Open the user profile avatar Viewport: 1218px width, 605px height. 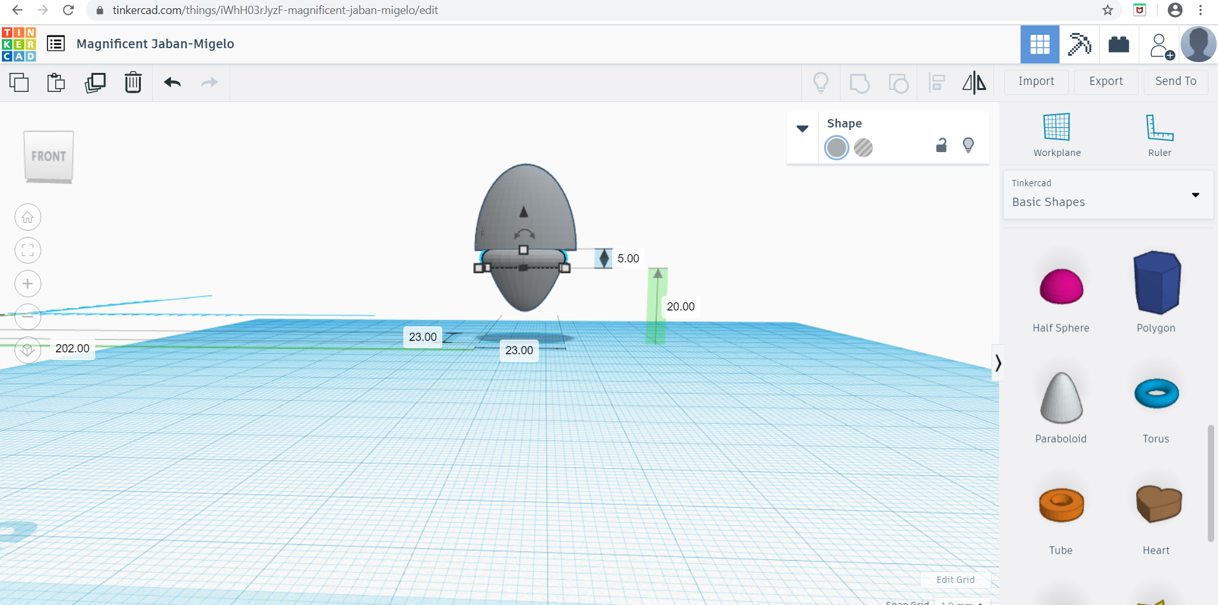pyautogui.click(x=1198, y=44)
